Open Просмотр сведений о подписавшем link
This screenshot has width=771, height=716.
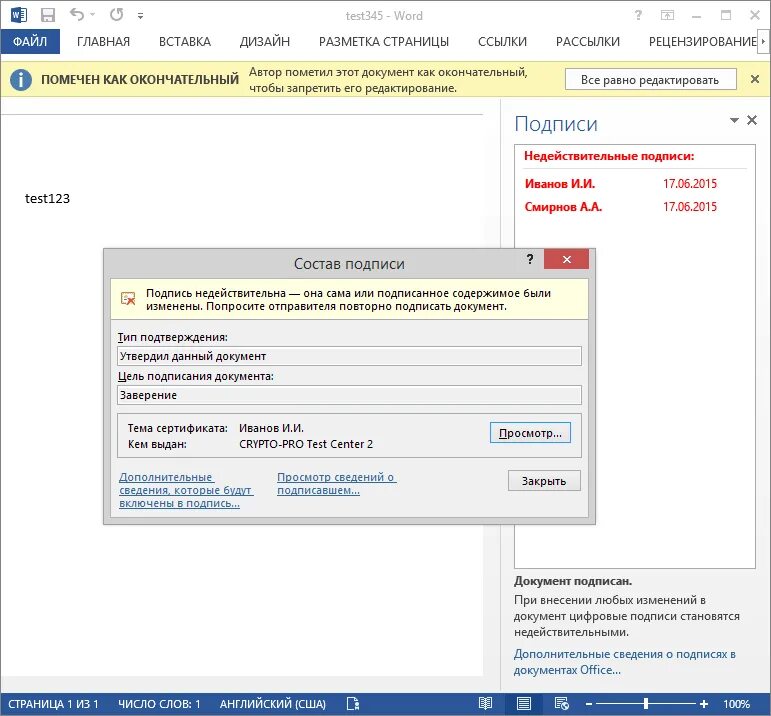tap(337, 483)
